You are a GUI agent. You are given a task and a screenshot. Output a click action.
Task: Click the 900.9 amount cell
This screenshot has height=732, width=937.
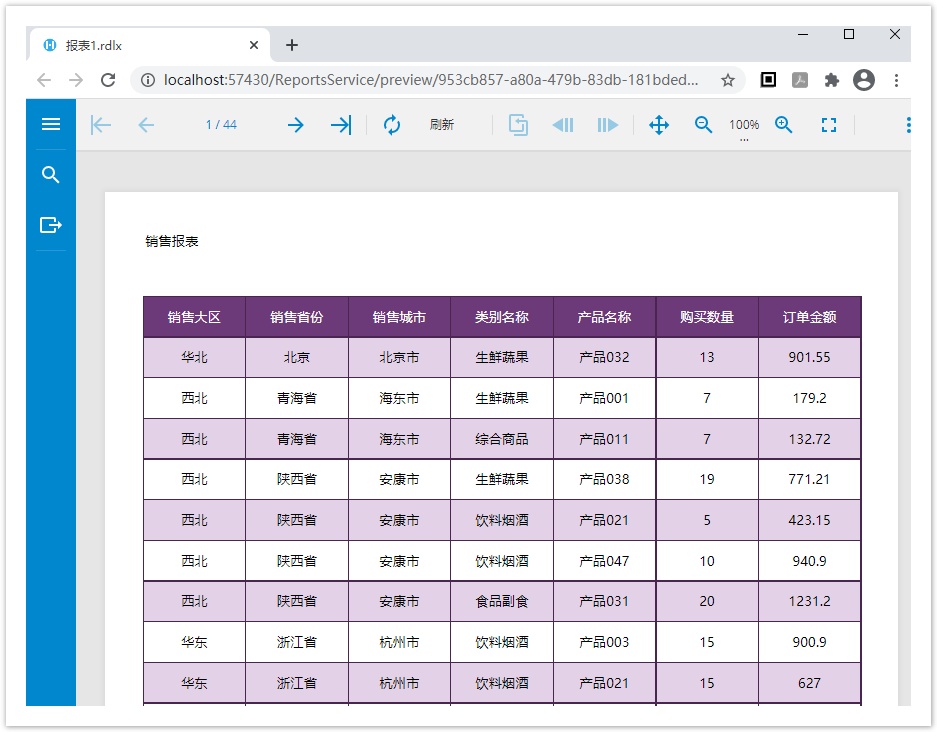pos(810,642)
